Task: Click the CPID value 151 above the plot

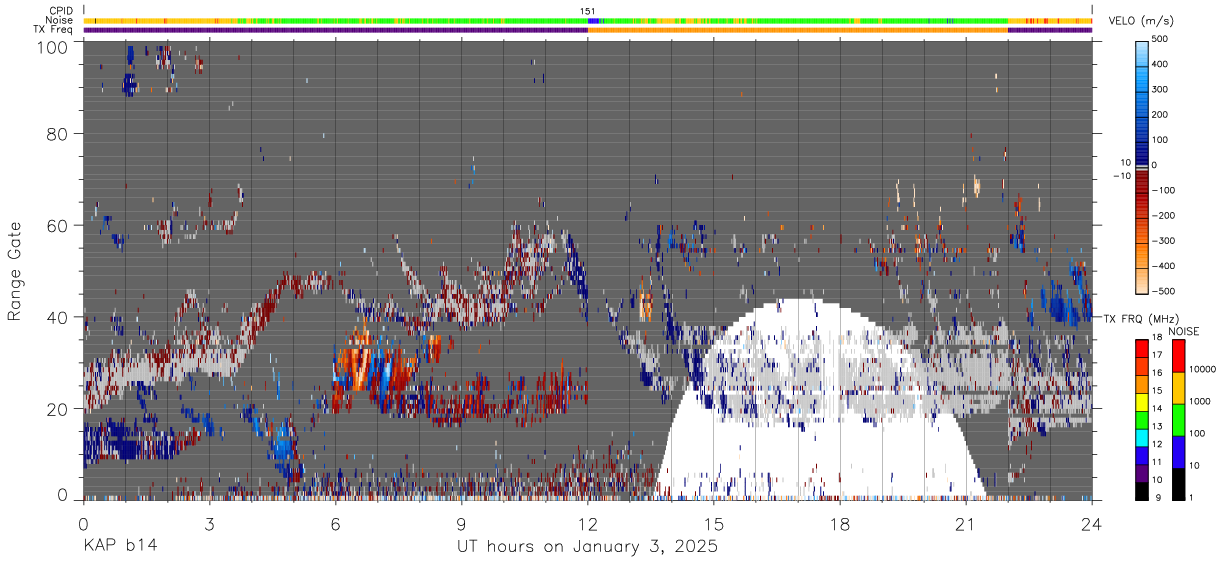Action: pyautogui.click(x=589, y=10)
